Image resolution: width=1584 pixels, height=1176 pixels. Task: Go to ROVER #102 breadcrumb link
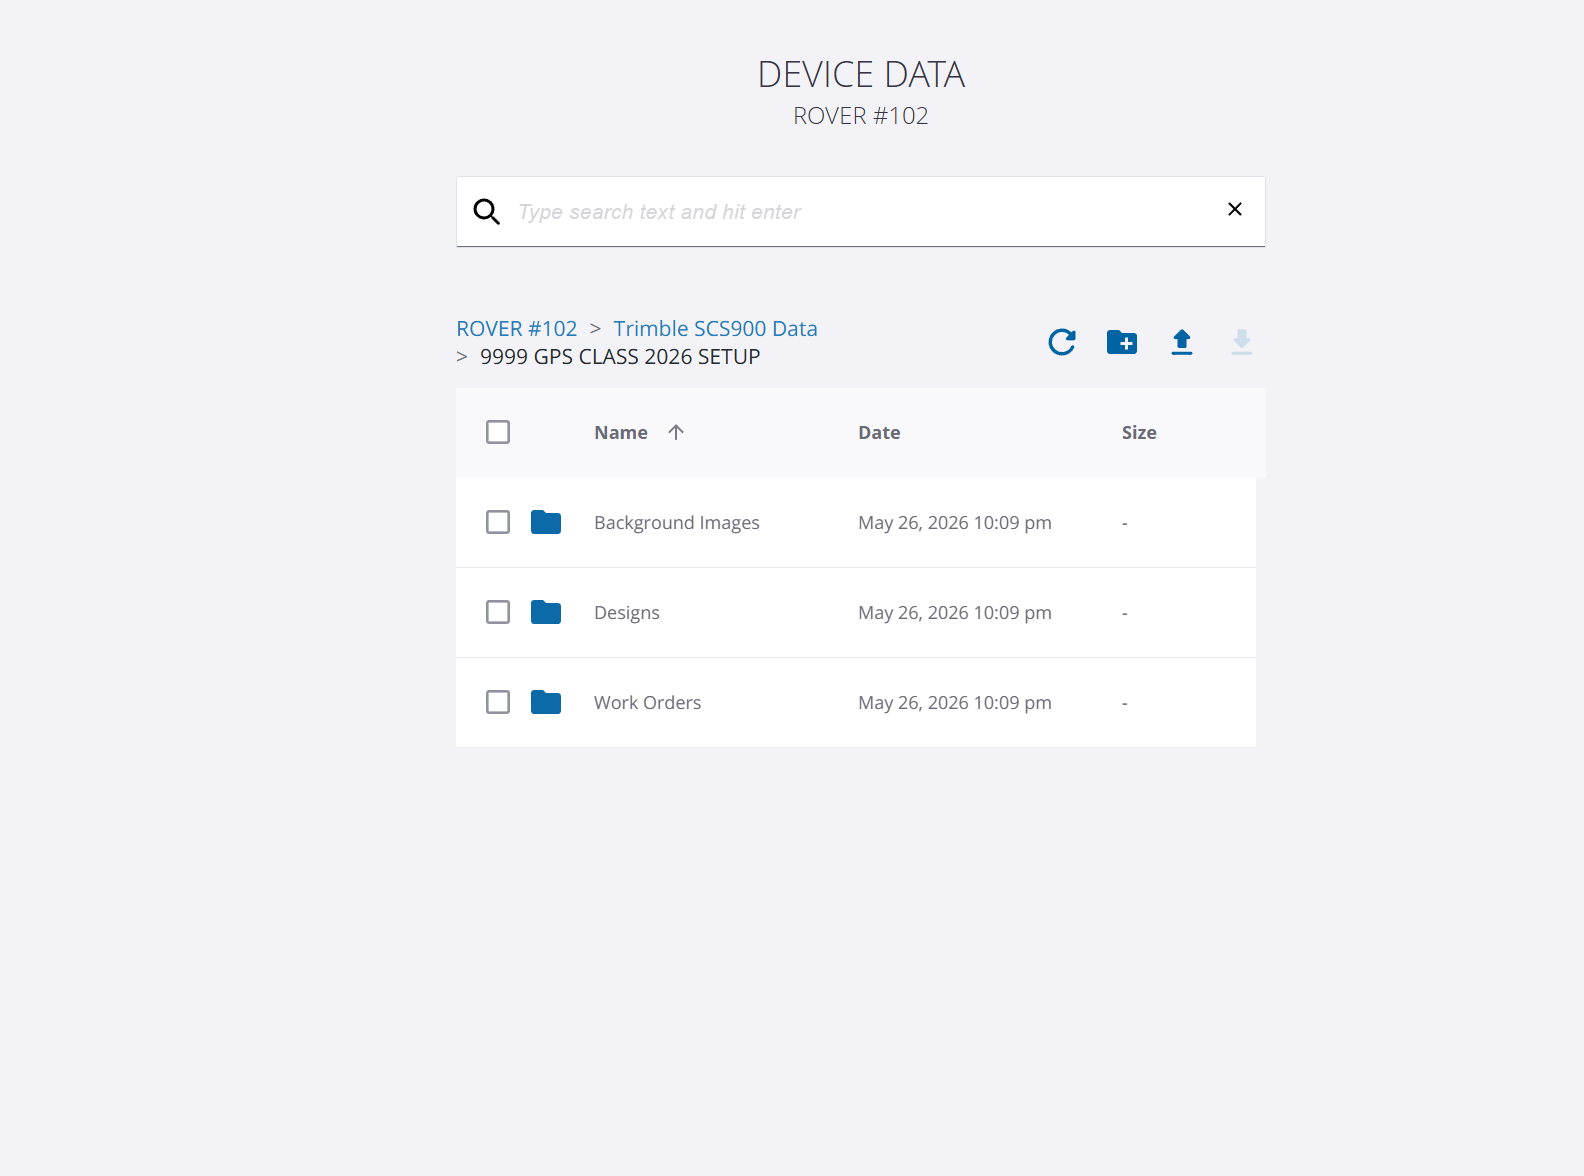click(517, 329)
